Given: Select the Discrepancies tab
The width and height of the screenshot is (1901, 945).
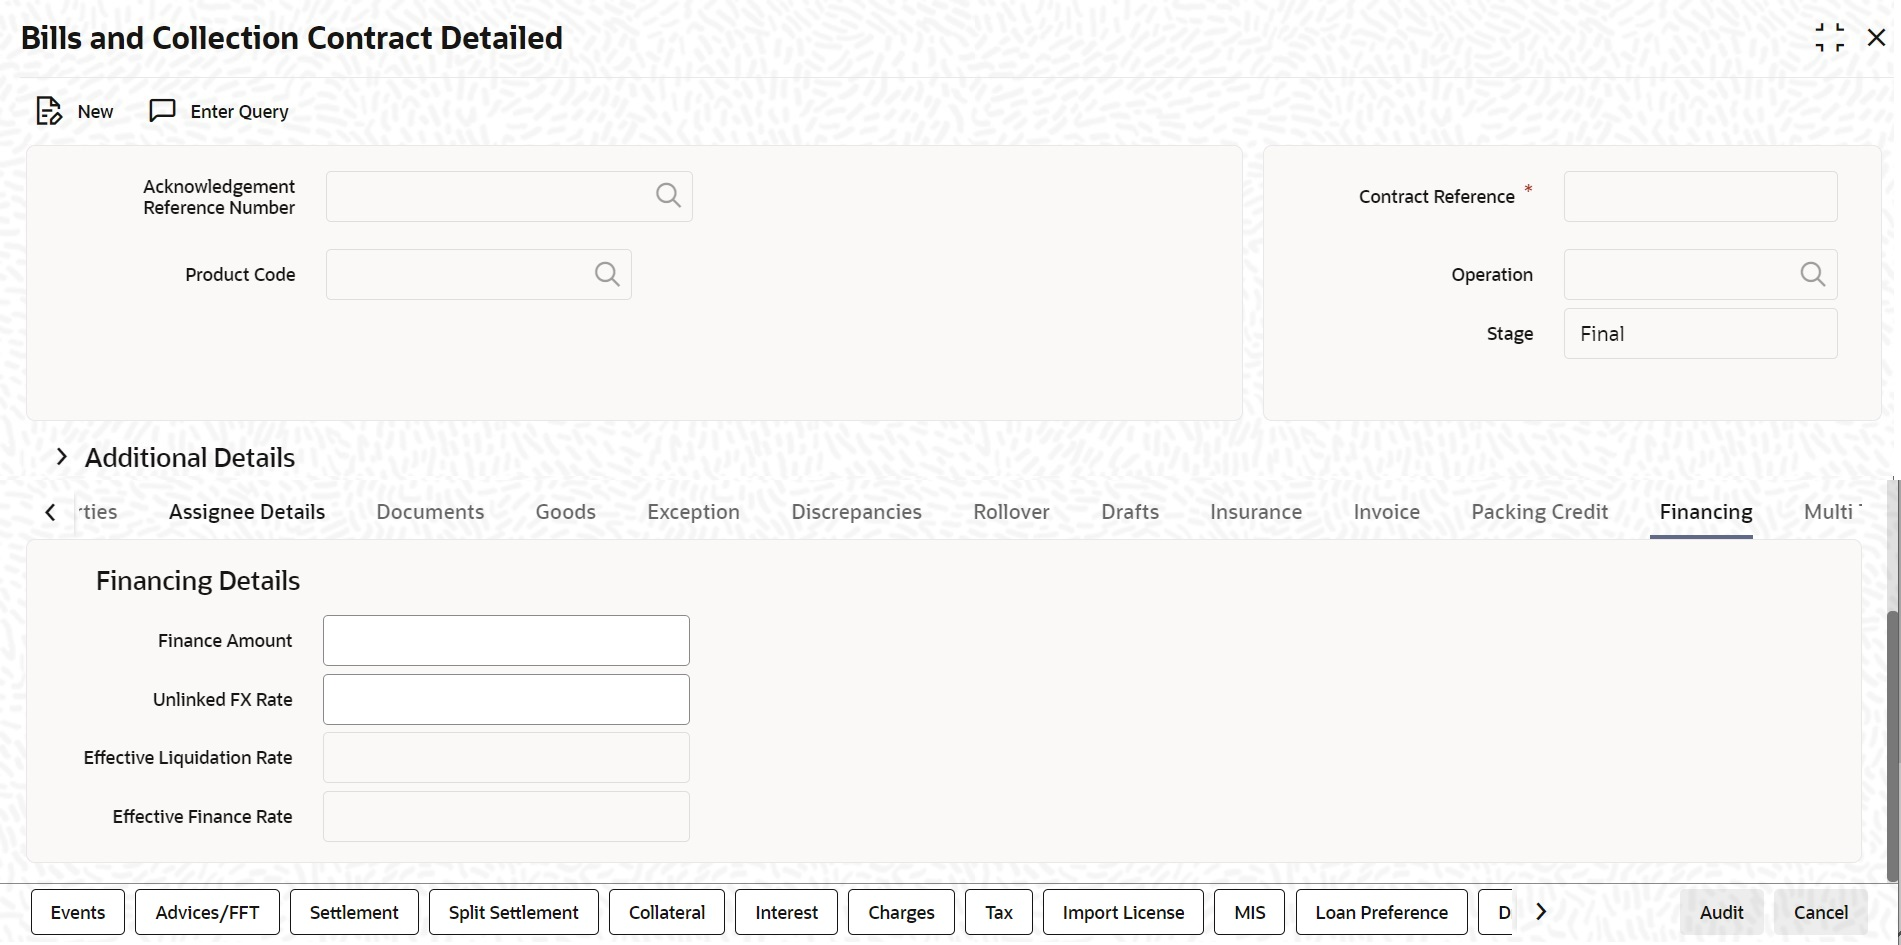Looking at the screenshot, I should [856, 512].
